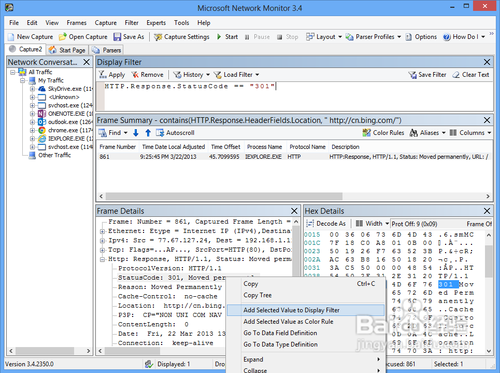Viewport: 500px width, 373px height.
Task: Open the How Do I help dropdown
Action: pos(464,37)
